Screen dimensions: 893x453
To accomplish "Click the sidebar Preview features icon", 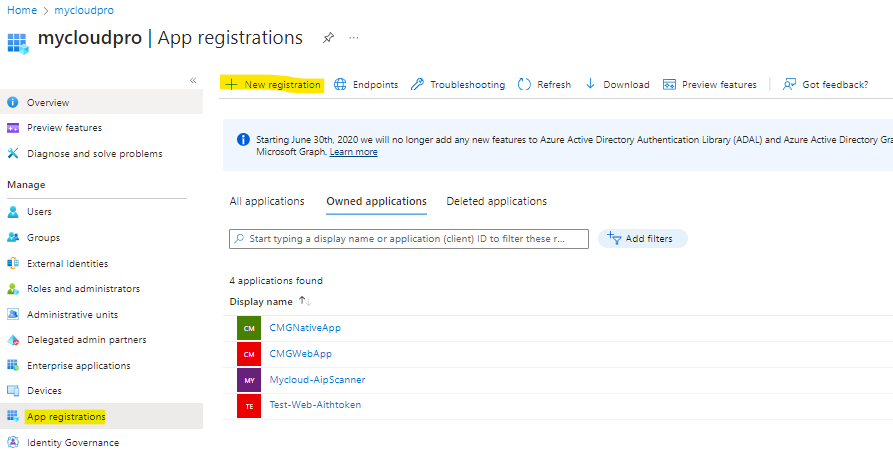I will [x=13, y=128].
